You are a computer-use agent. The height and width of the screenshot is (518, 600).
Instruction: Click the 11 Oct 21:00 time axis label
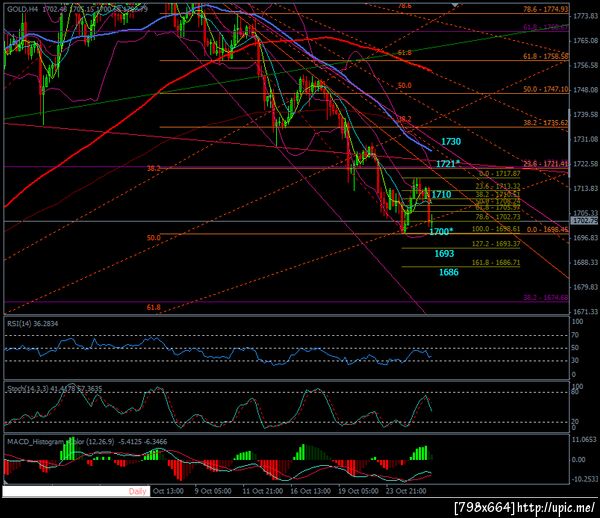click(262, 491)
